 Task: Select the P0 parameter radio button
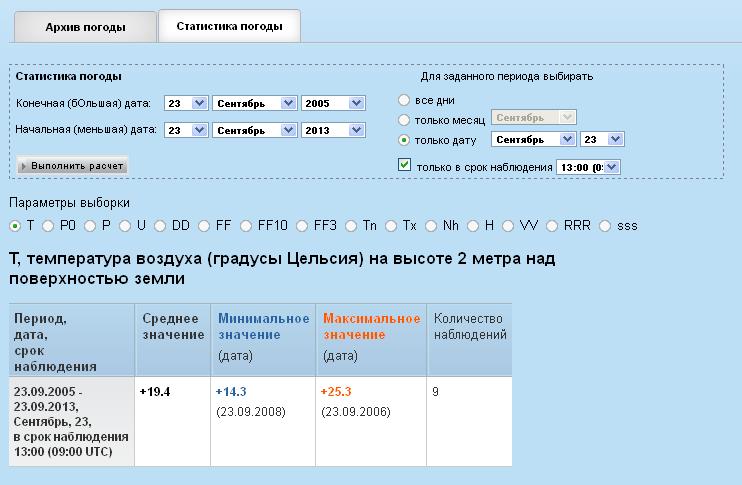tap(48, 225)
